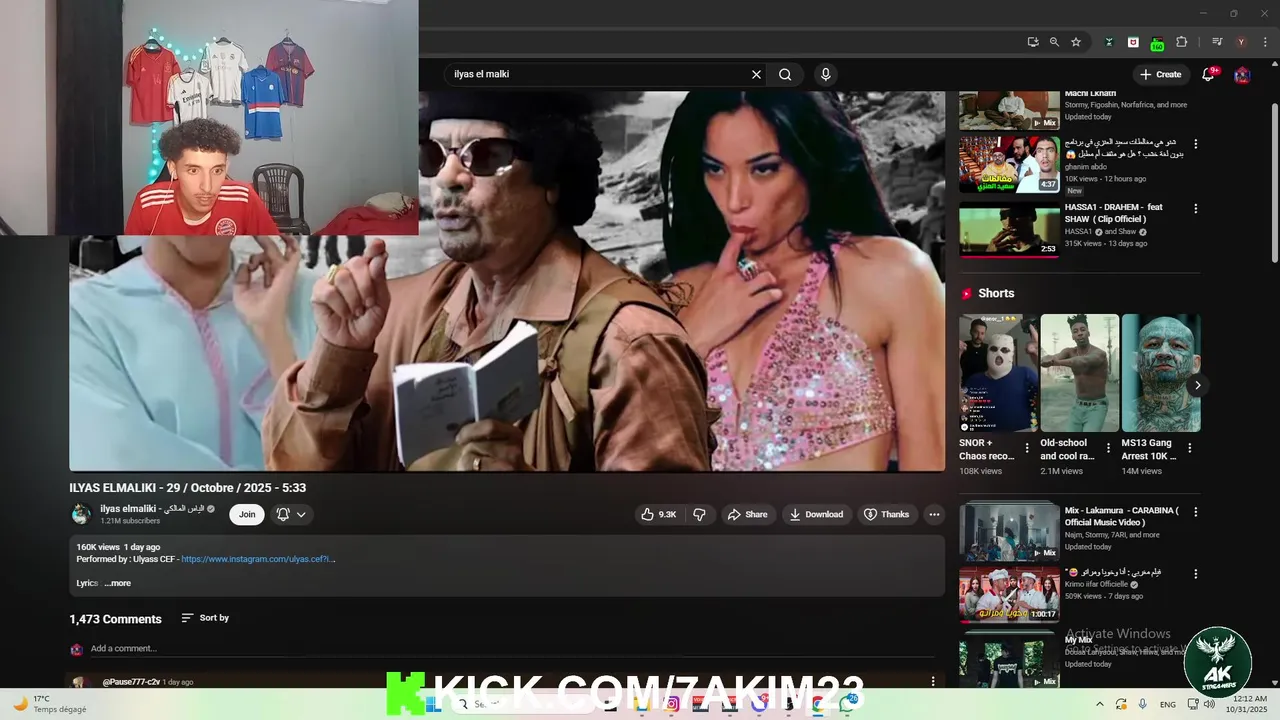Open the 4:37 Arabic video thumbnail
This screenshot has height=720, width=1280.
tap(1009, 164)
